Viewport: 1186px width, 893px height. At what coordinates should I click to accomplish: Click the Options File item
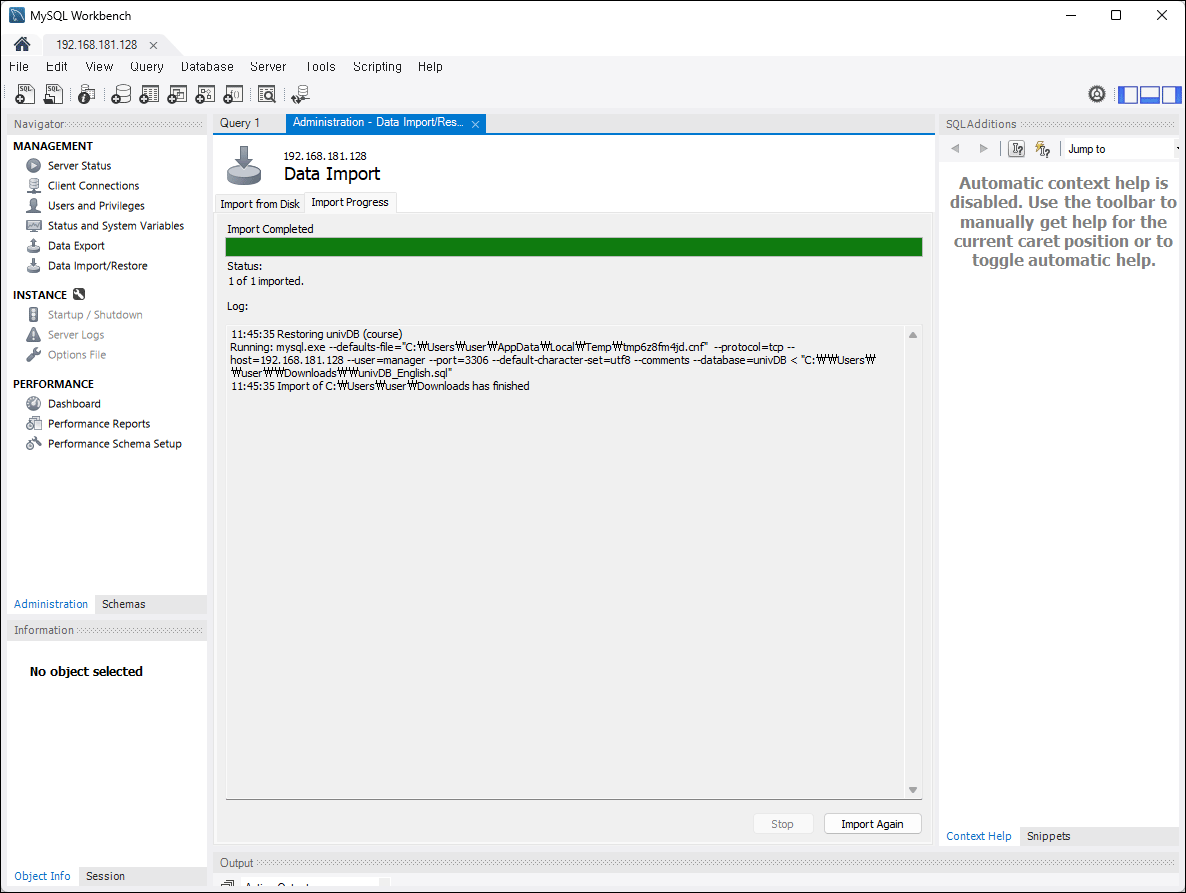[x=76, y=355]
